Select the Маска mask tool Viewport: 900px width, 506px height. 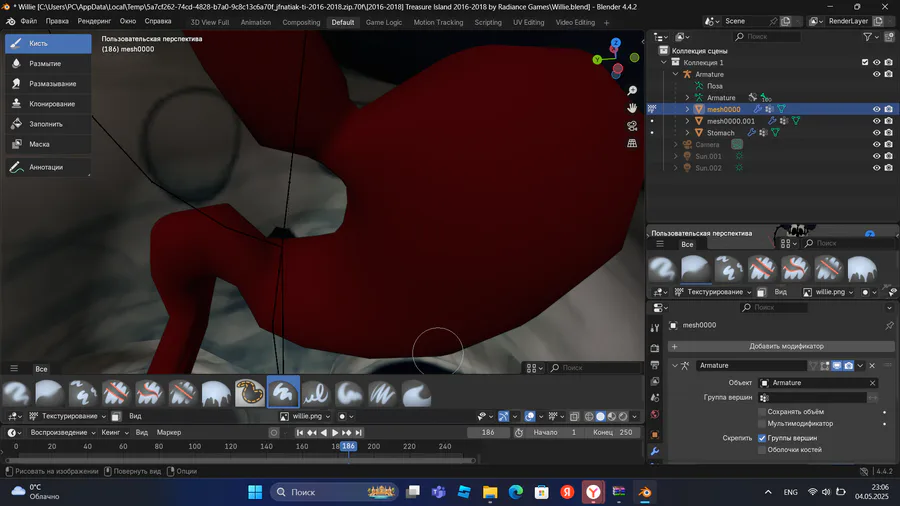coord(48,144)
